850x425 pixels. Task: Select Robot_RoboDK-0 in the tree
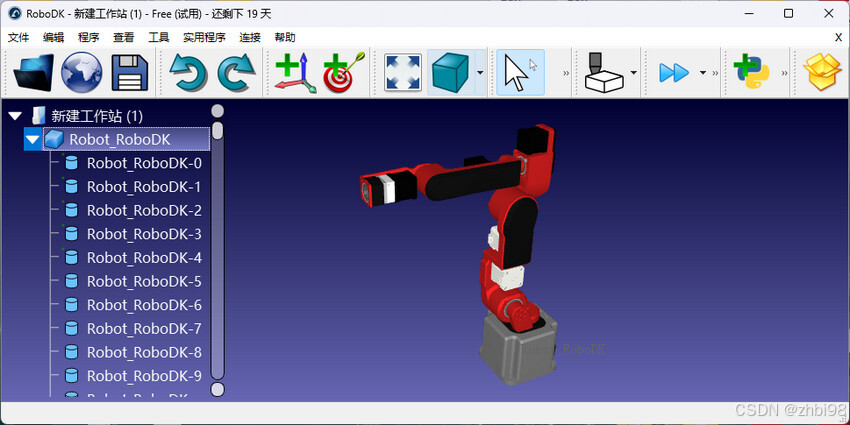pos(144,163)
